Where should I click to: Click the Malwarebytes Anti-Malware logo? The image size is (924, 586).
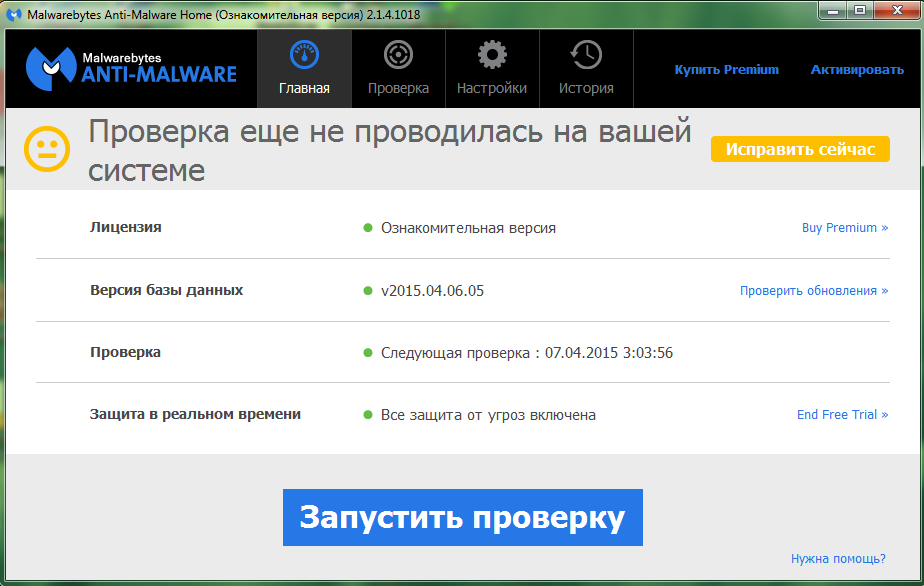(131, 68)
